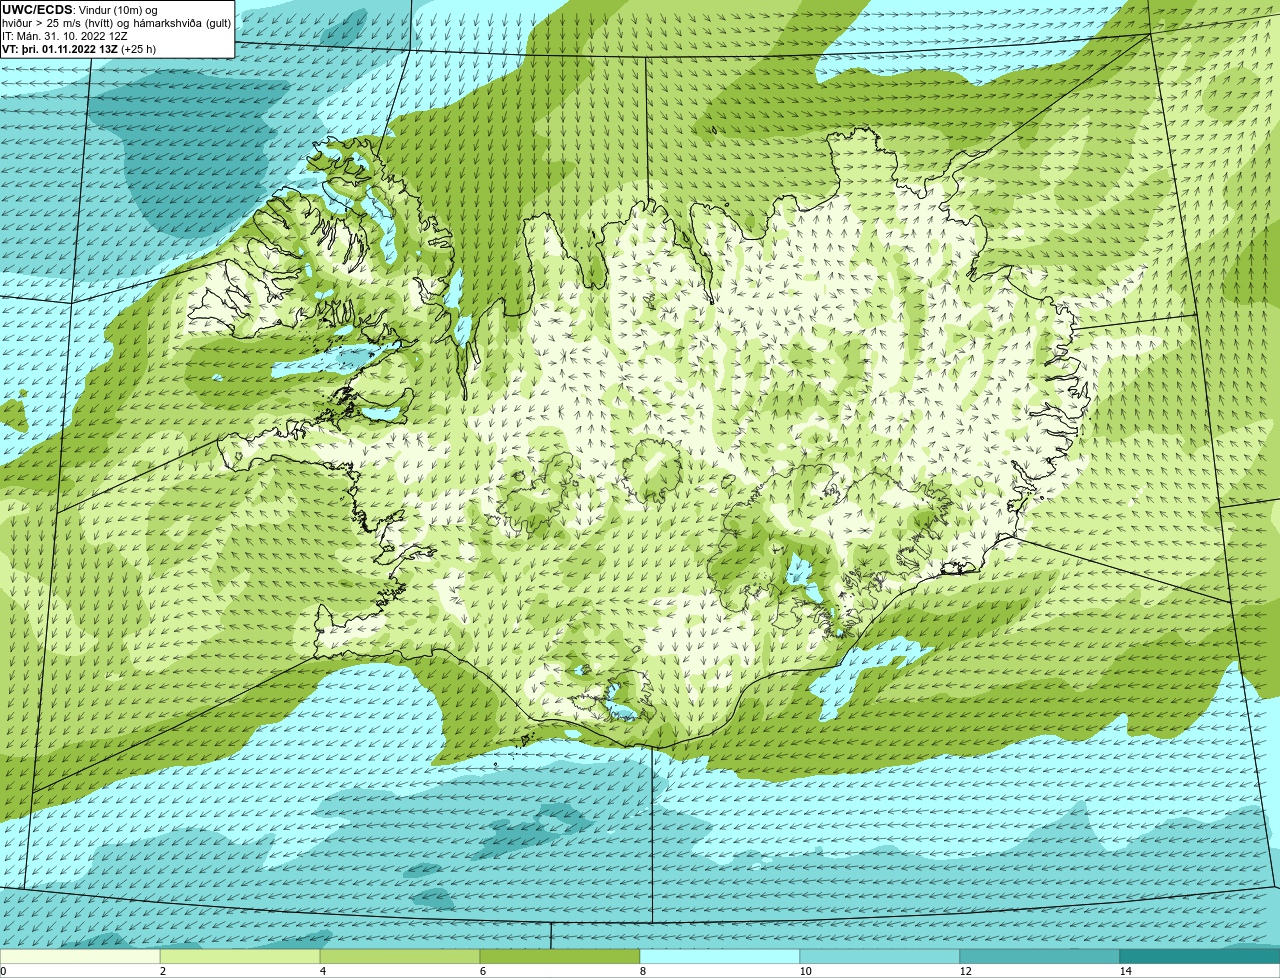Click the legend value label "4"

point(322,971)
